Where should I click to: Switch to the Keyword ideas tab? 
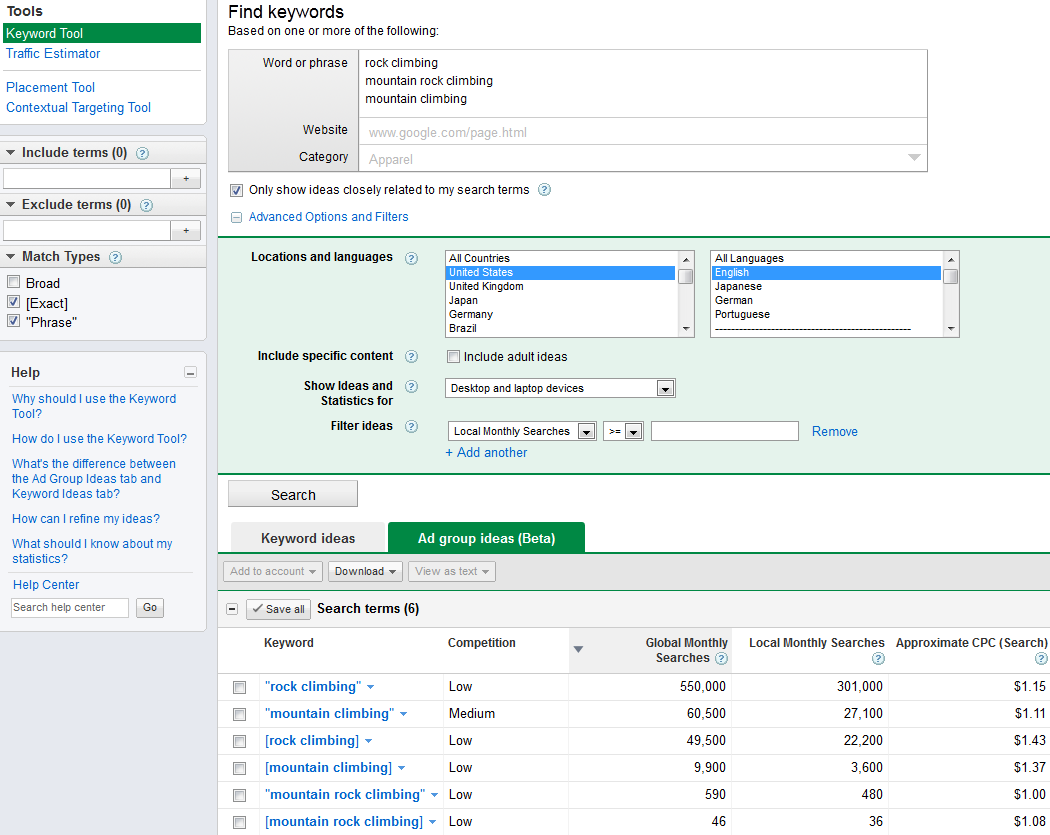[x=307, y=537]
